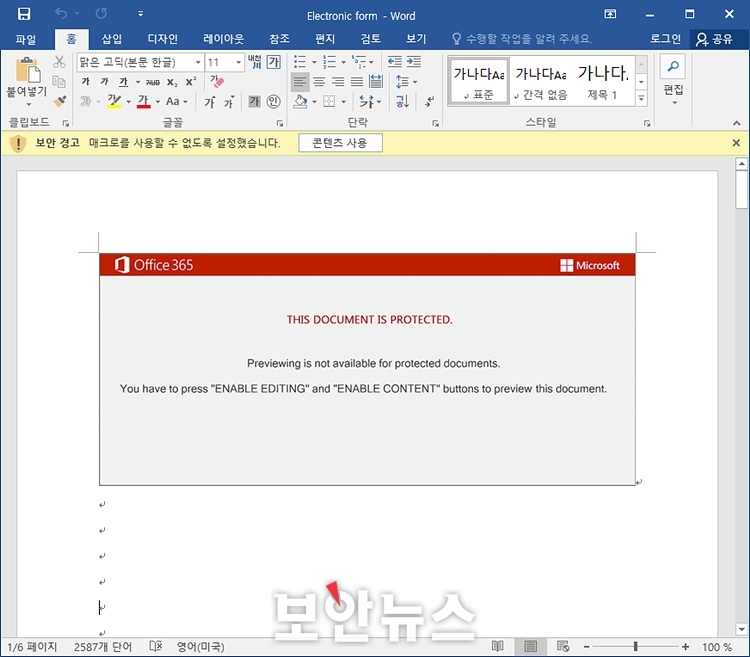750x657 pixels.
Task: Toggle italic 가 formatting
Action: pos(104,82)
